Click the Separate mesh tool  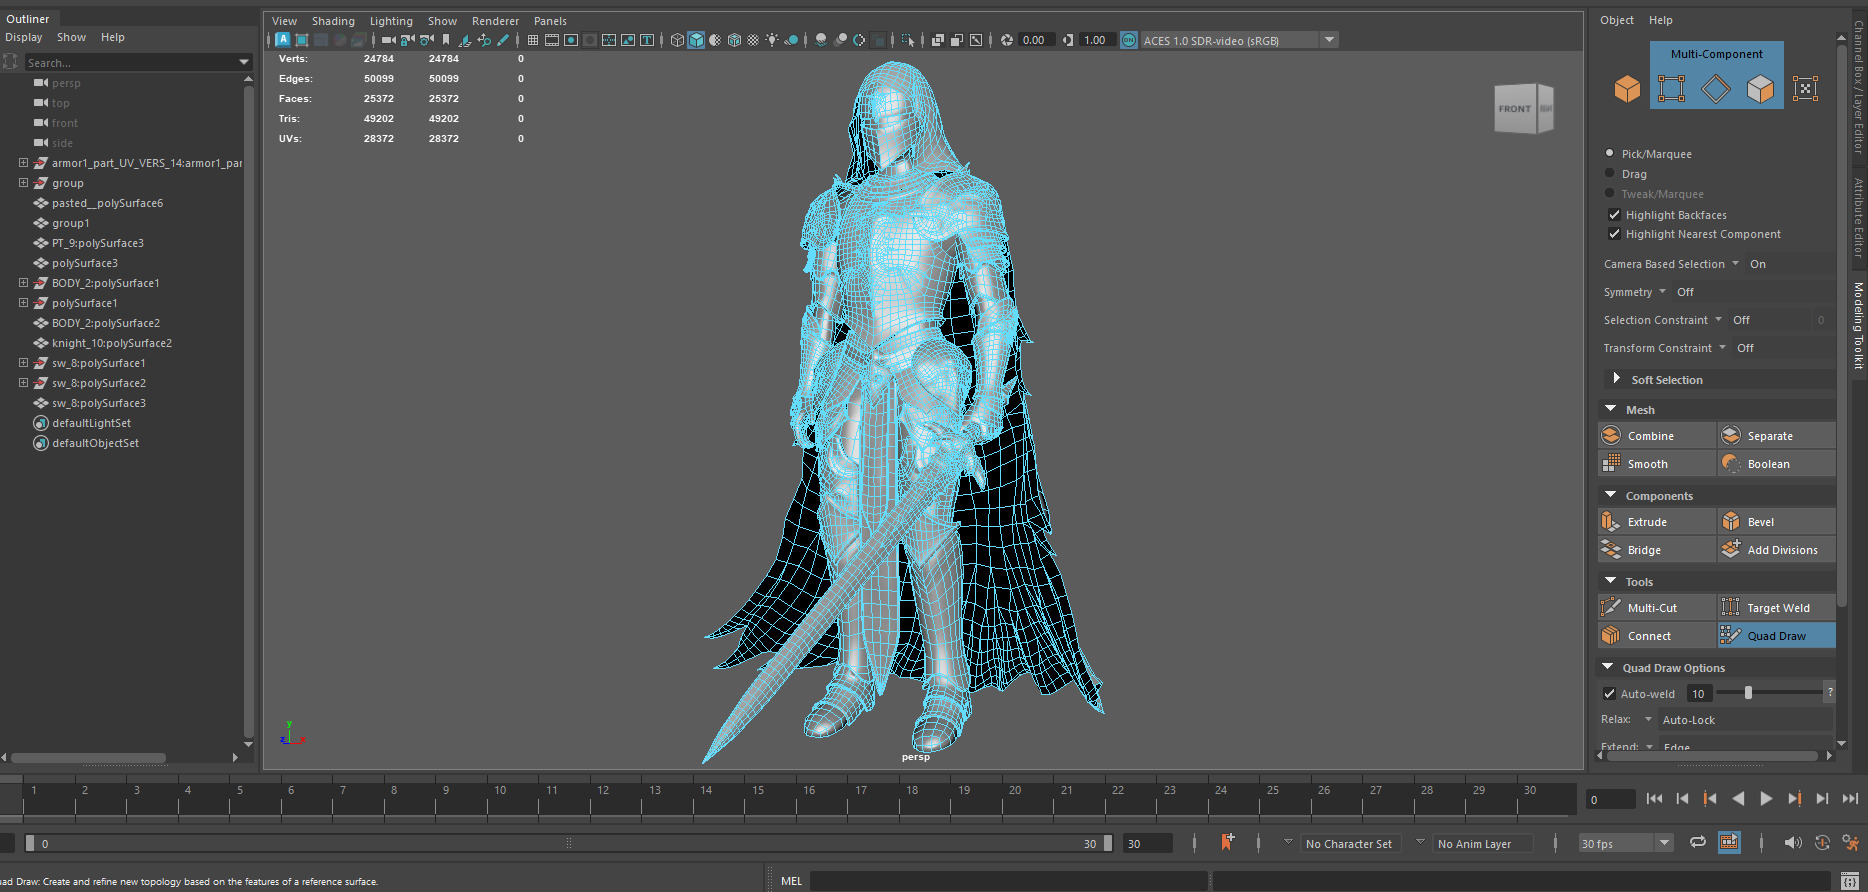click(x=1776, y=436)
